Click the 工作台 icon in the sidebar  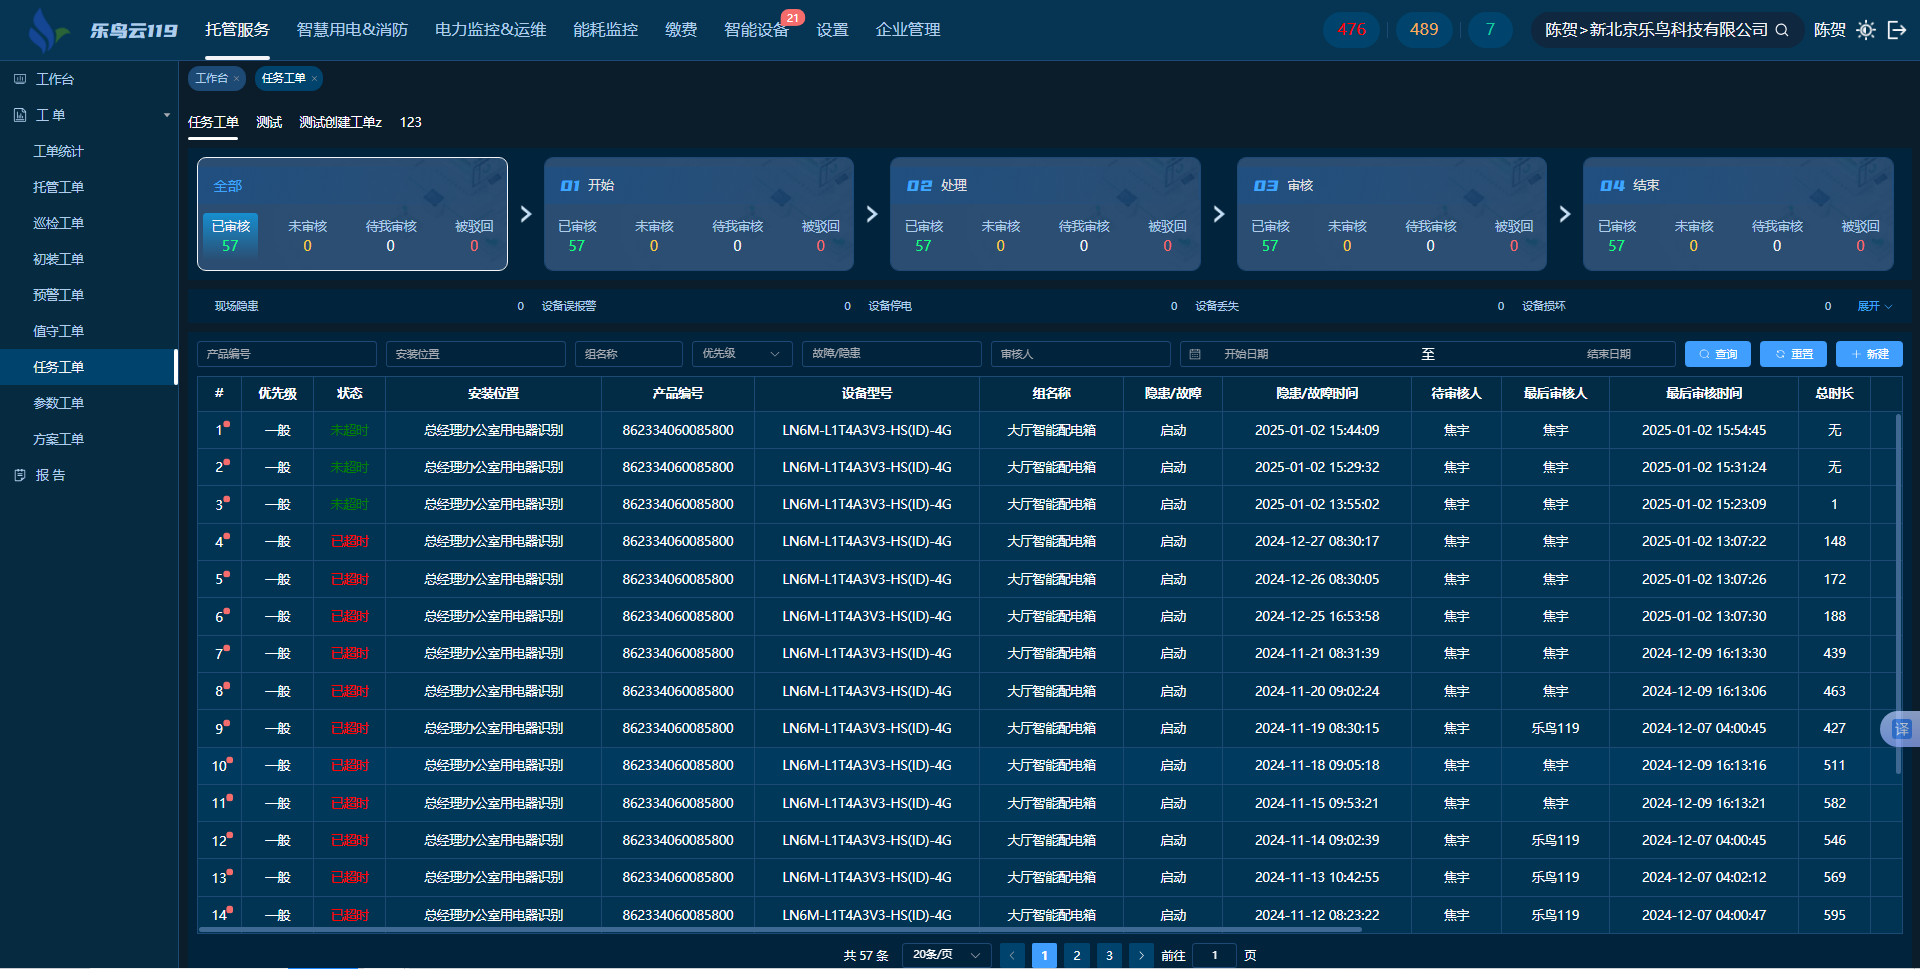click(20, 79)
